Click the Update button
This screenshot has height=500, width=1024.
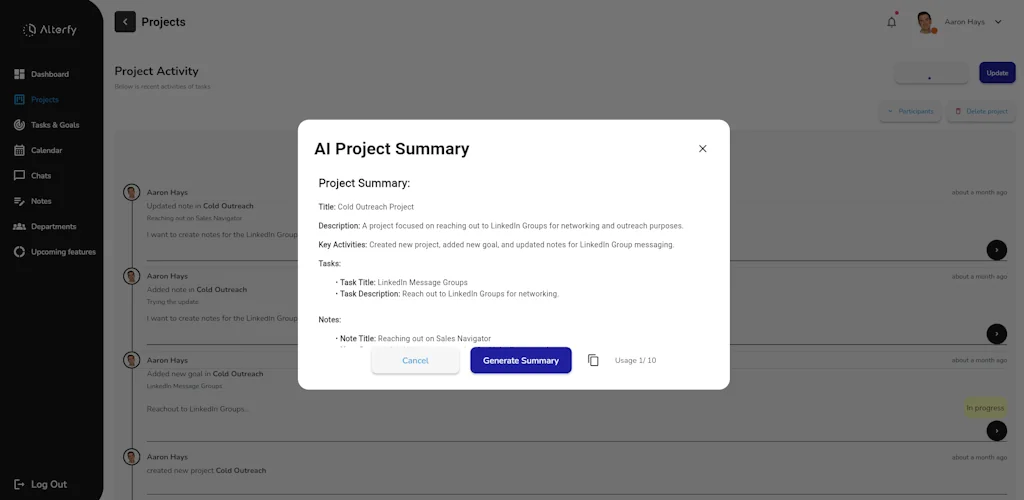(997, 73)
